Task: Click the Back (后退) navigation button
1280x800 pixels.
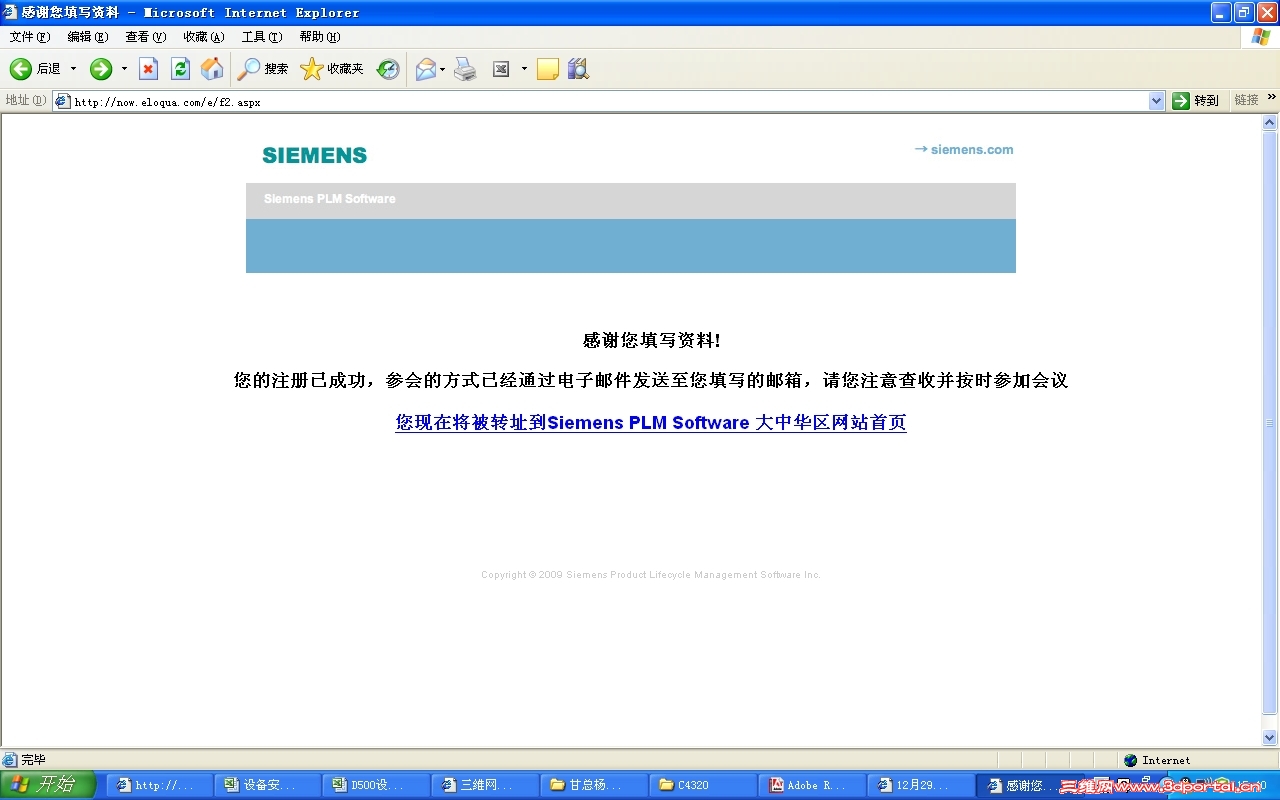Action: pos(35,69)
